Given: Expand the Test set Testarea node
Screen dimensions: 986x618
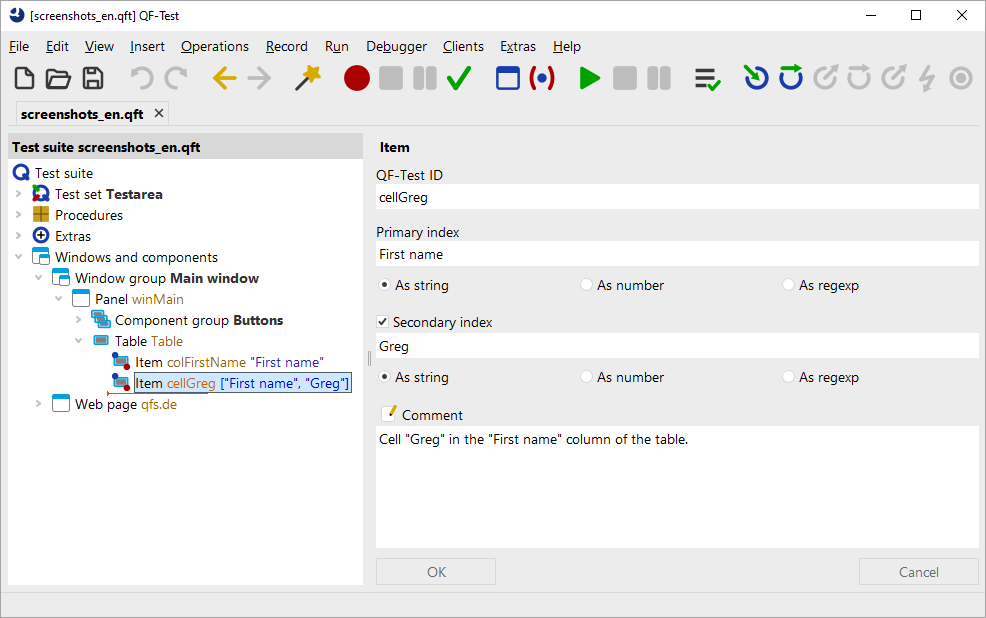Looking at the screenshot, I should pos(19,194).
